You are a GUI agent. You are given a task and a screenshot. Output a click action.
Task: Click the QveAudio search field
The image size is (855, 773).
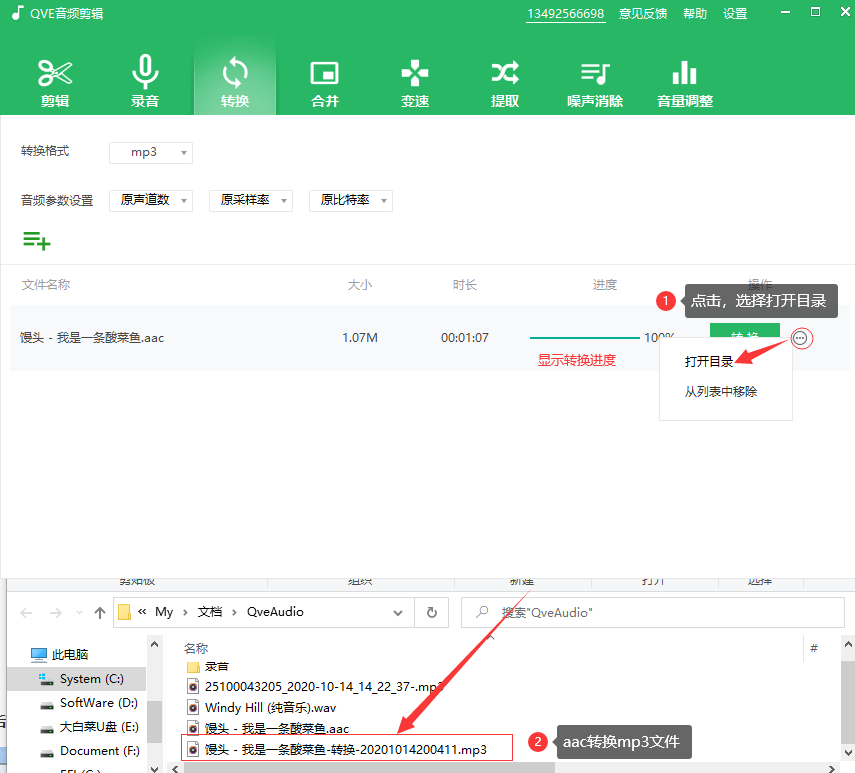tap(653, 613)
